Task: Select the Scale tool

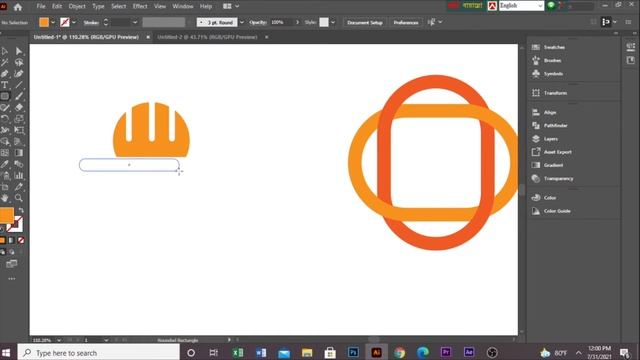Action: [x=19, y=119]
